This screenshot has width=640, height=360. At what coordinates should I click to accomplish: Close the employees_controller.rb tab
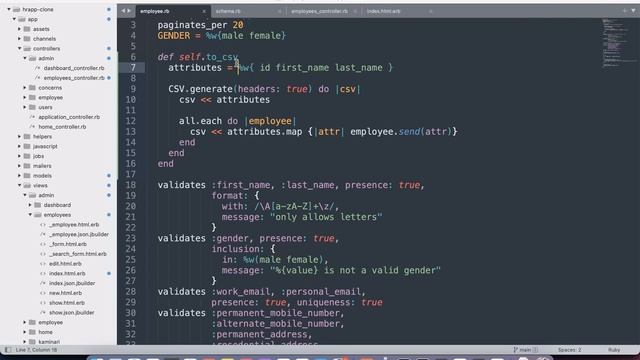click(355, 11)
